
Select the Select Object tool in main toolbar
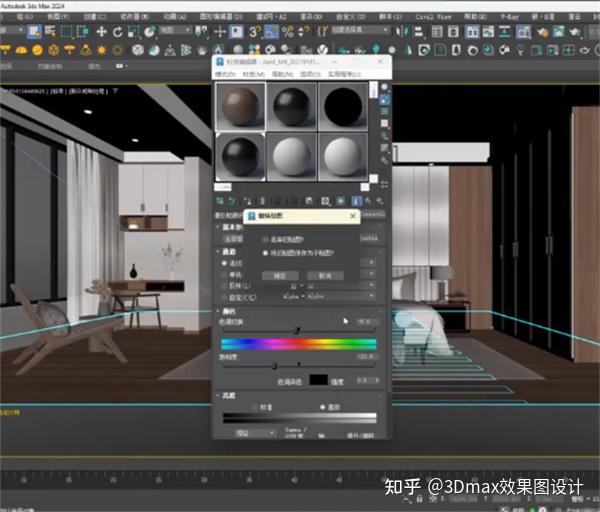pos(34,31)
